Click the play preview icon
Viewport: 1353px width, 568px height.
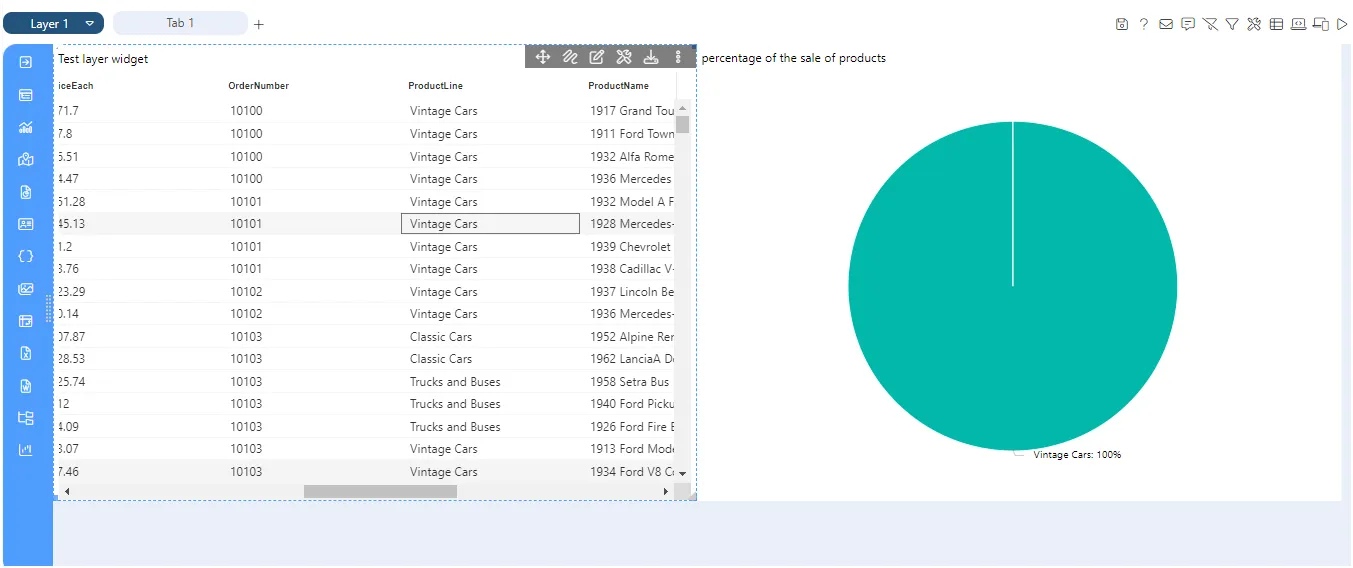(x=1342, y=24)
